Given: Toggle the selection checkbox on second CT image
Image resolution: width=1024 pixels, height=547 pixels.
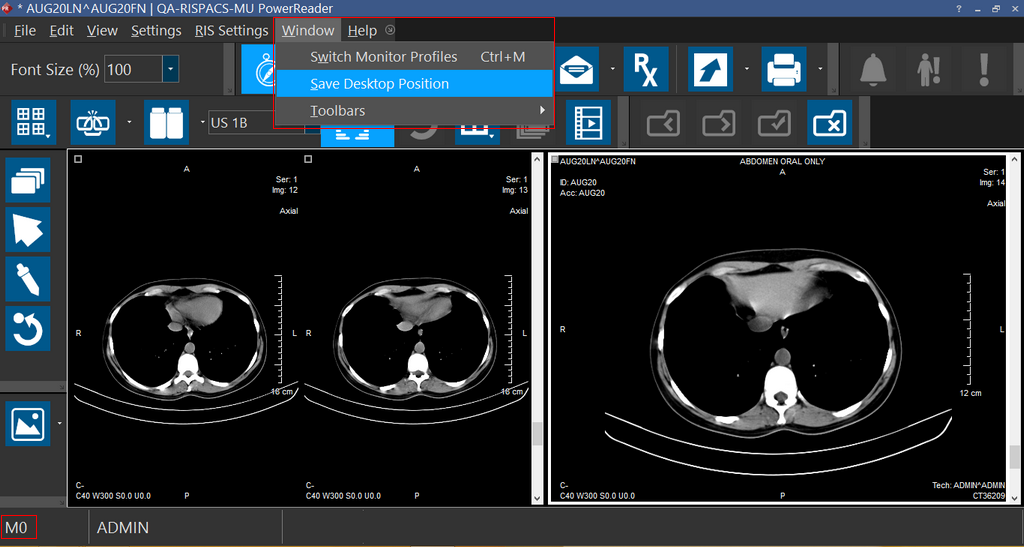Looking at the screenshot, I should (308, 159).
